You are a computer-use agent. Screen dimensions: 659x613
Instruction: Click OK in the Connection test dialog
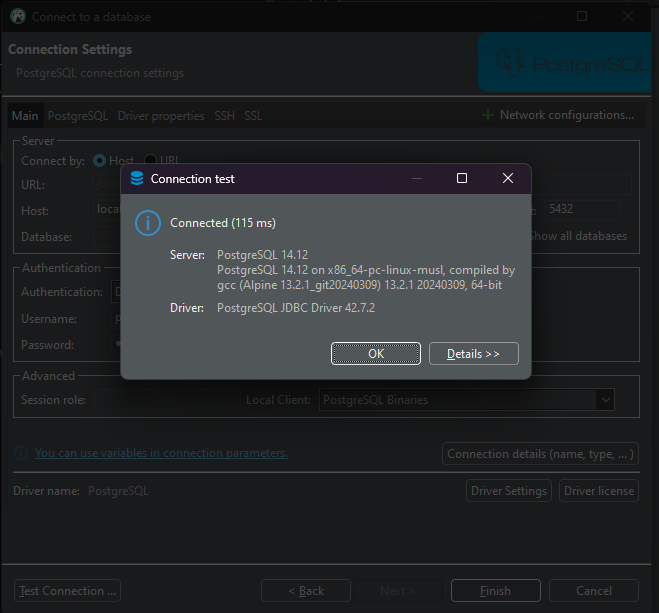[375, 353]
